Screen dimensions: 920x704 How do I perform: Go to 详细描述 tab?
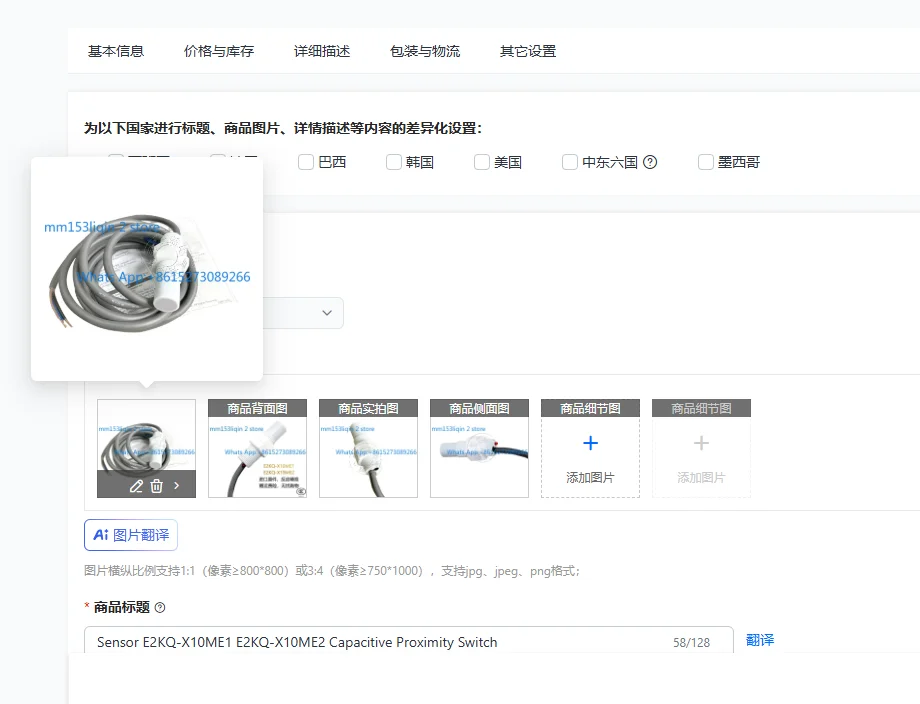pyautogui.click(x=322, y=51)
